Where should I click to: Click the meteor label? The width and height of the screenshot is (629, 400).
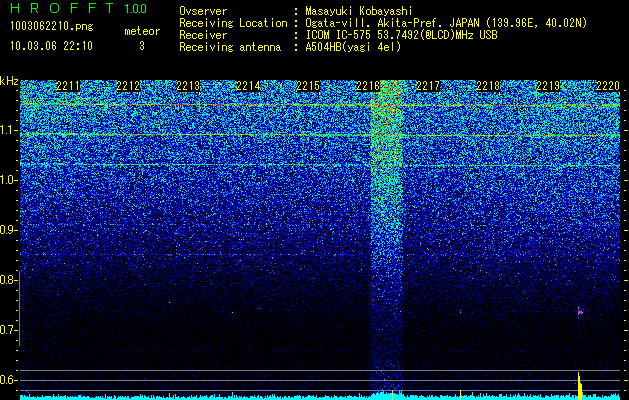pos(142,31)
